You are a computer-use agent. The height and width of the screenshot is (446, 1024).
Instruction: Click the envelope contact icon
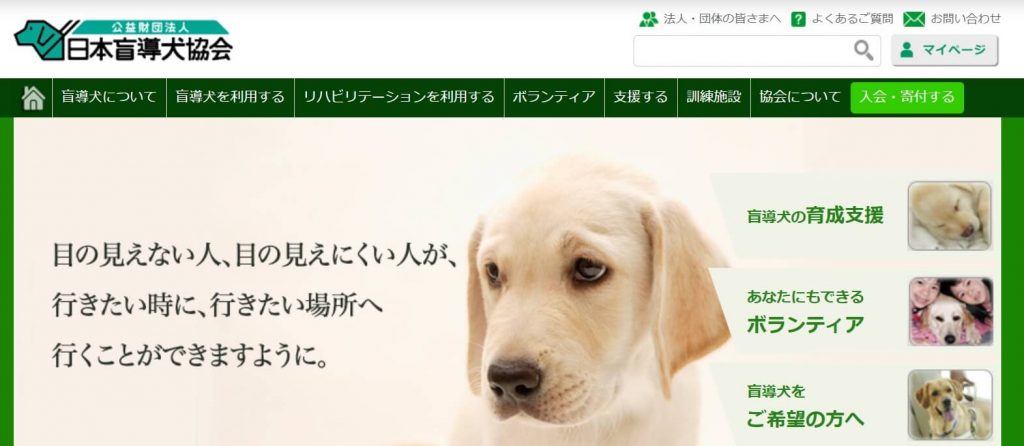[914, 19]
